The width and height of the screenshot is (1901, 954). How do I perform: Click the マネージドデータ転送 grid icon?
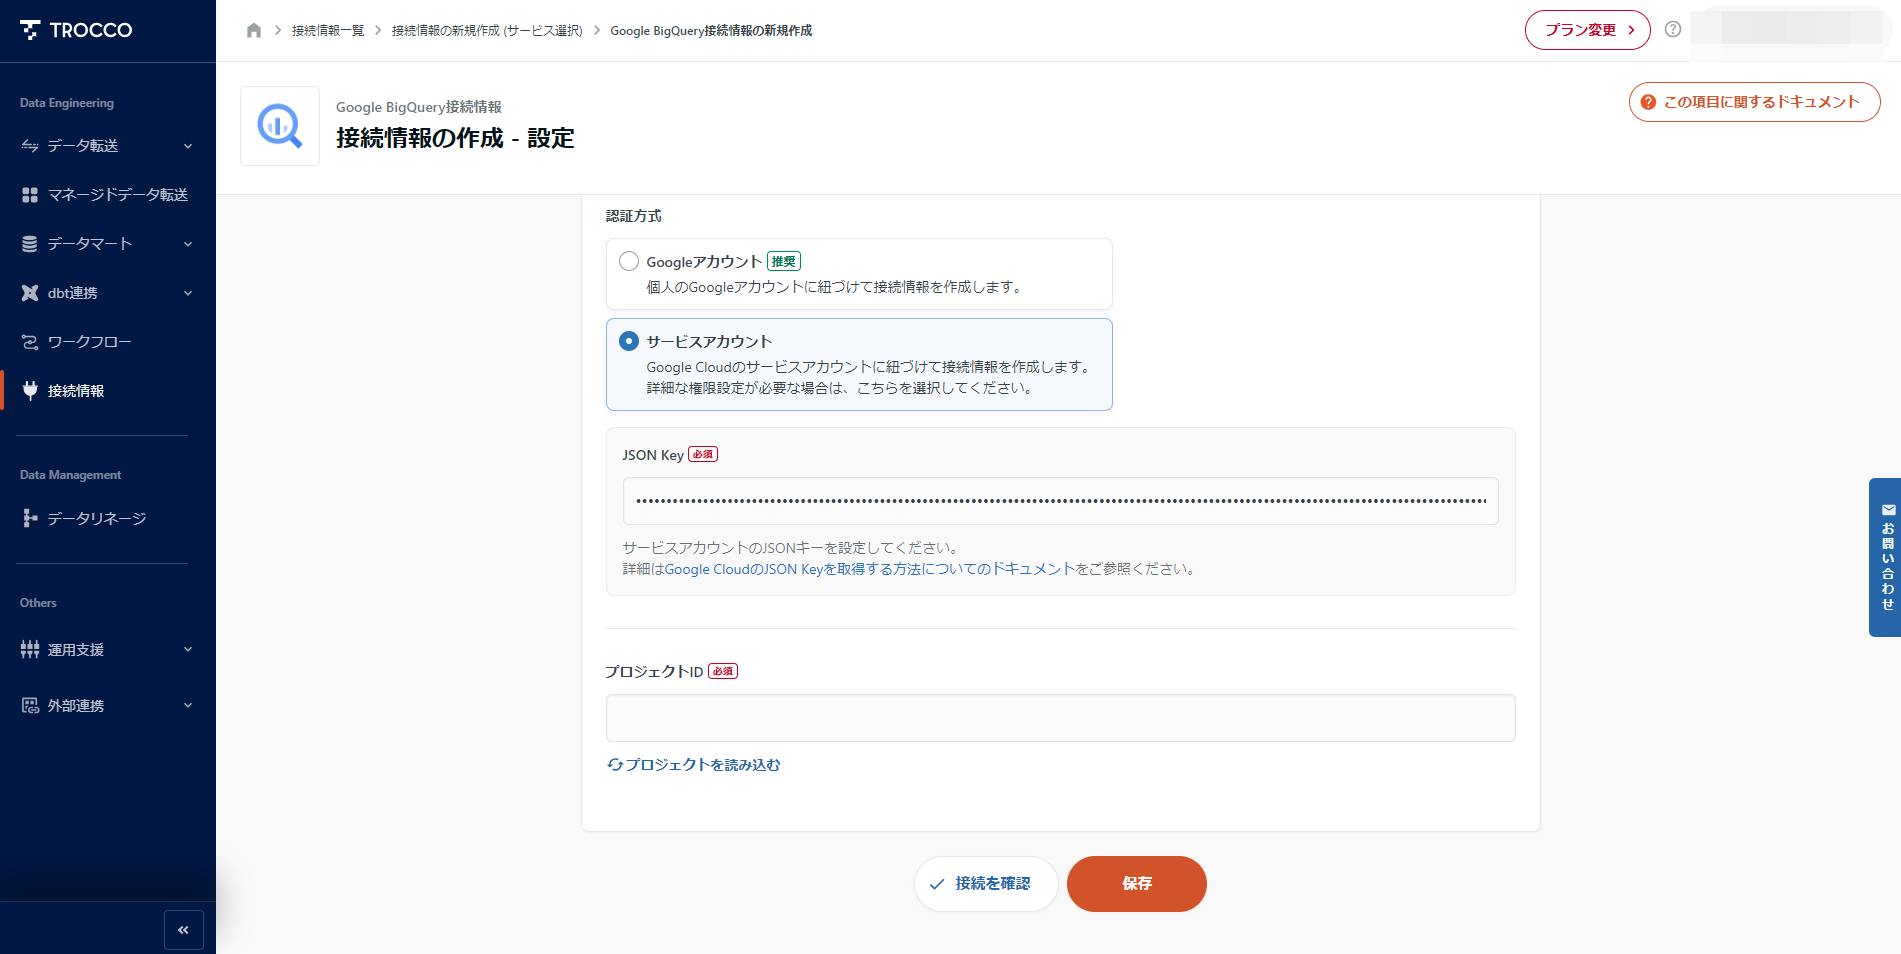pyautogui.click(x=30, y=195)
